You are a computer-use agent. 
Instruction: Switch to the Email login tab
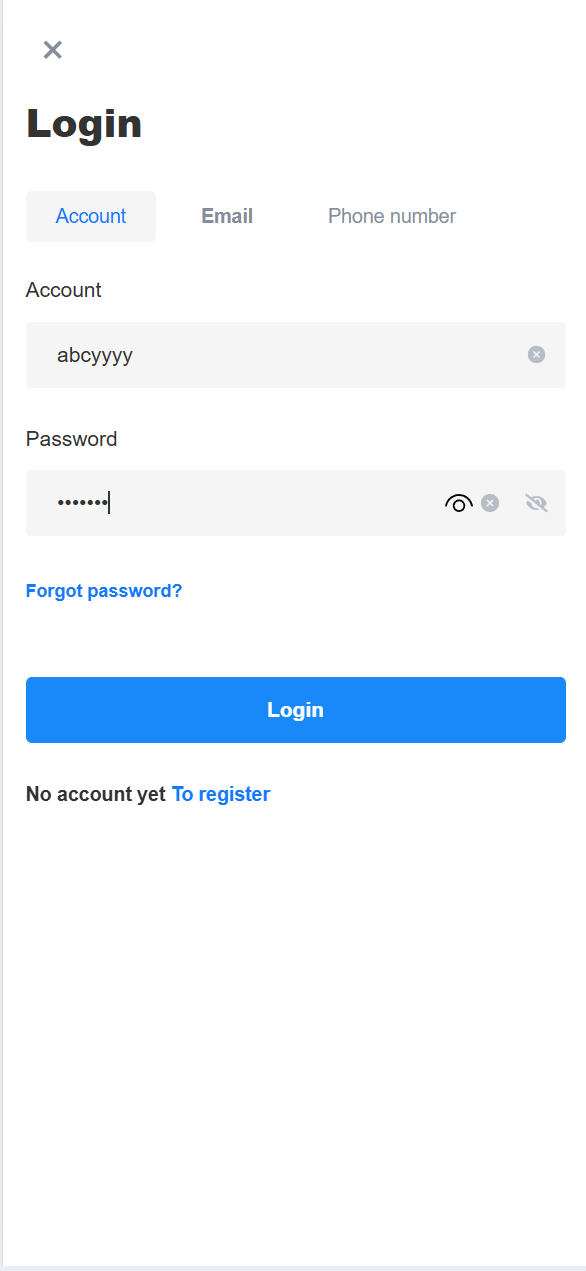coord(227,216)
